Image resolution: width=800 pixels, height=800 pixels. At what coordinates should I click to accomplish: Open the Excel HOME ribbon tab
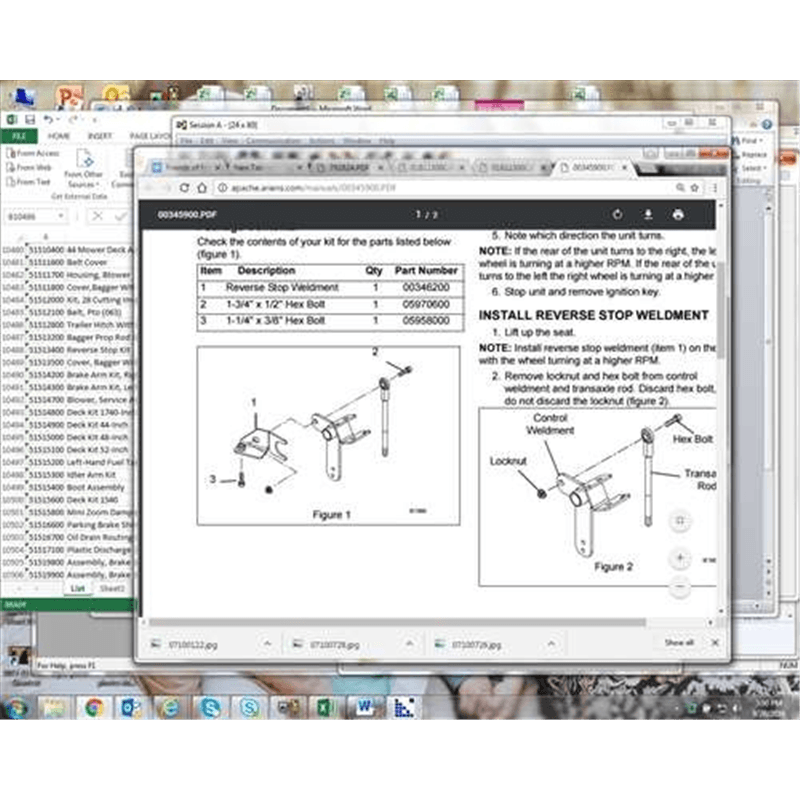point(59,135)
